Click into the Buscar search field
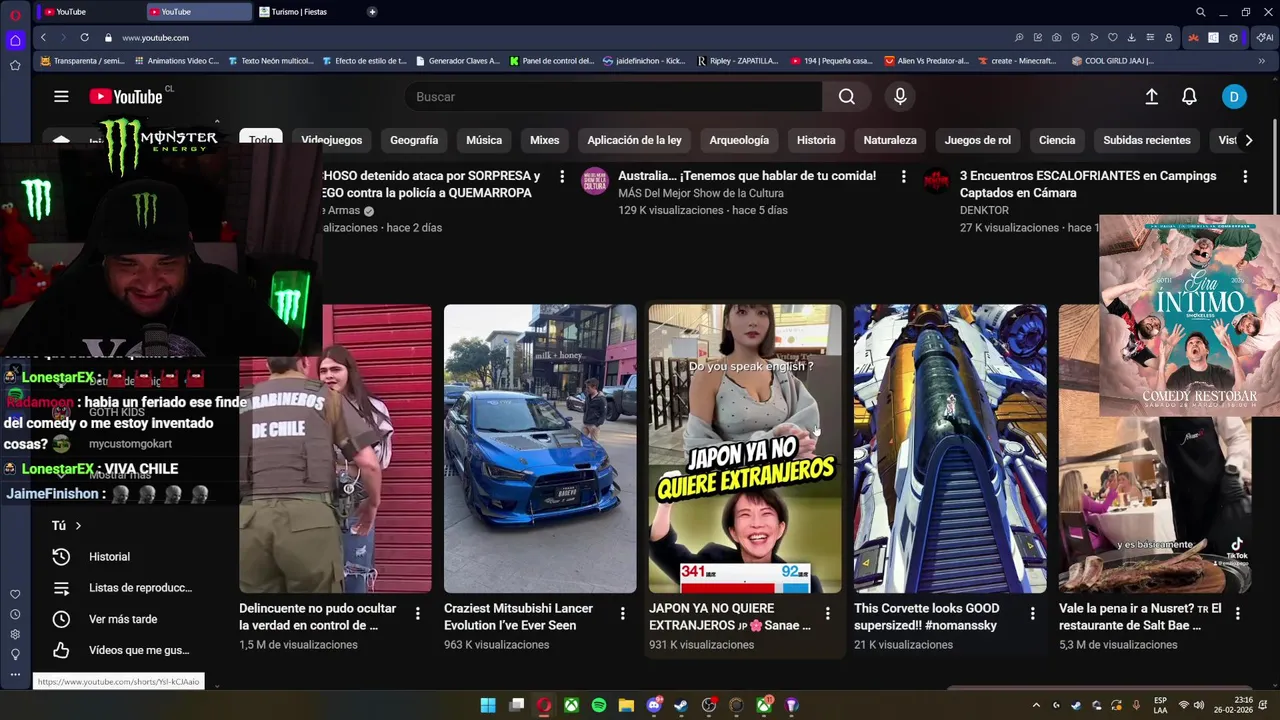The image size is (1280, 720). 613,97
